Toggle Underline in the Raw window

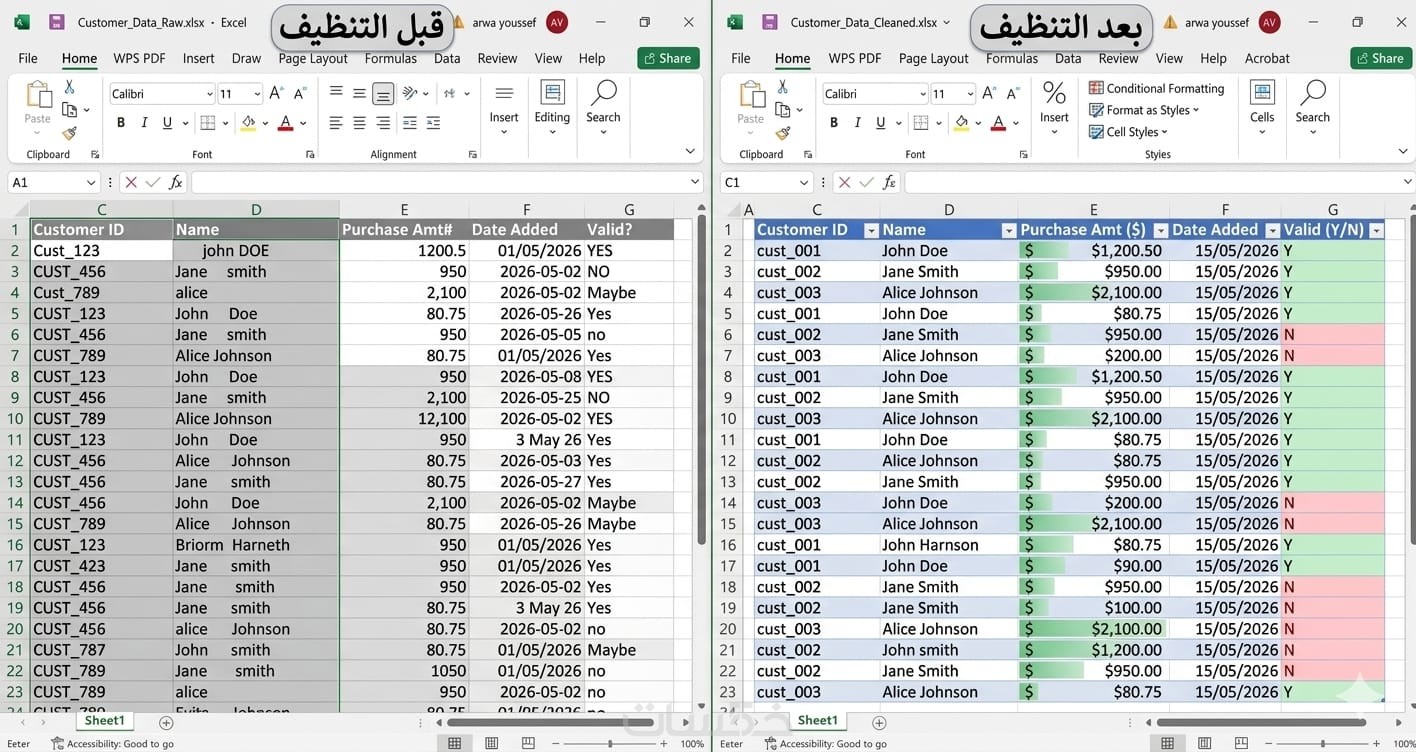tap(167, 123)
